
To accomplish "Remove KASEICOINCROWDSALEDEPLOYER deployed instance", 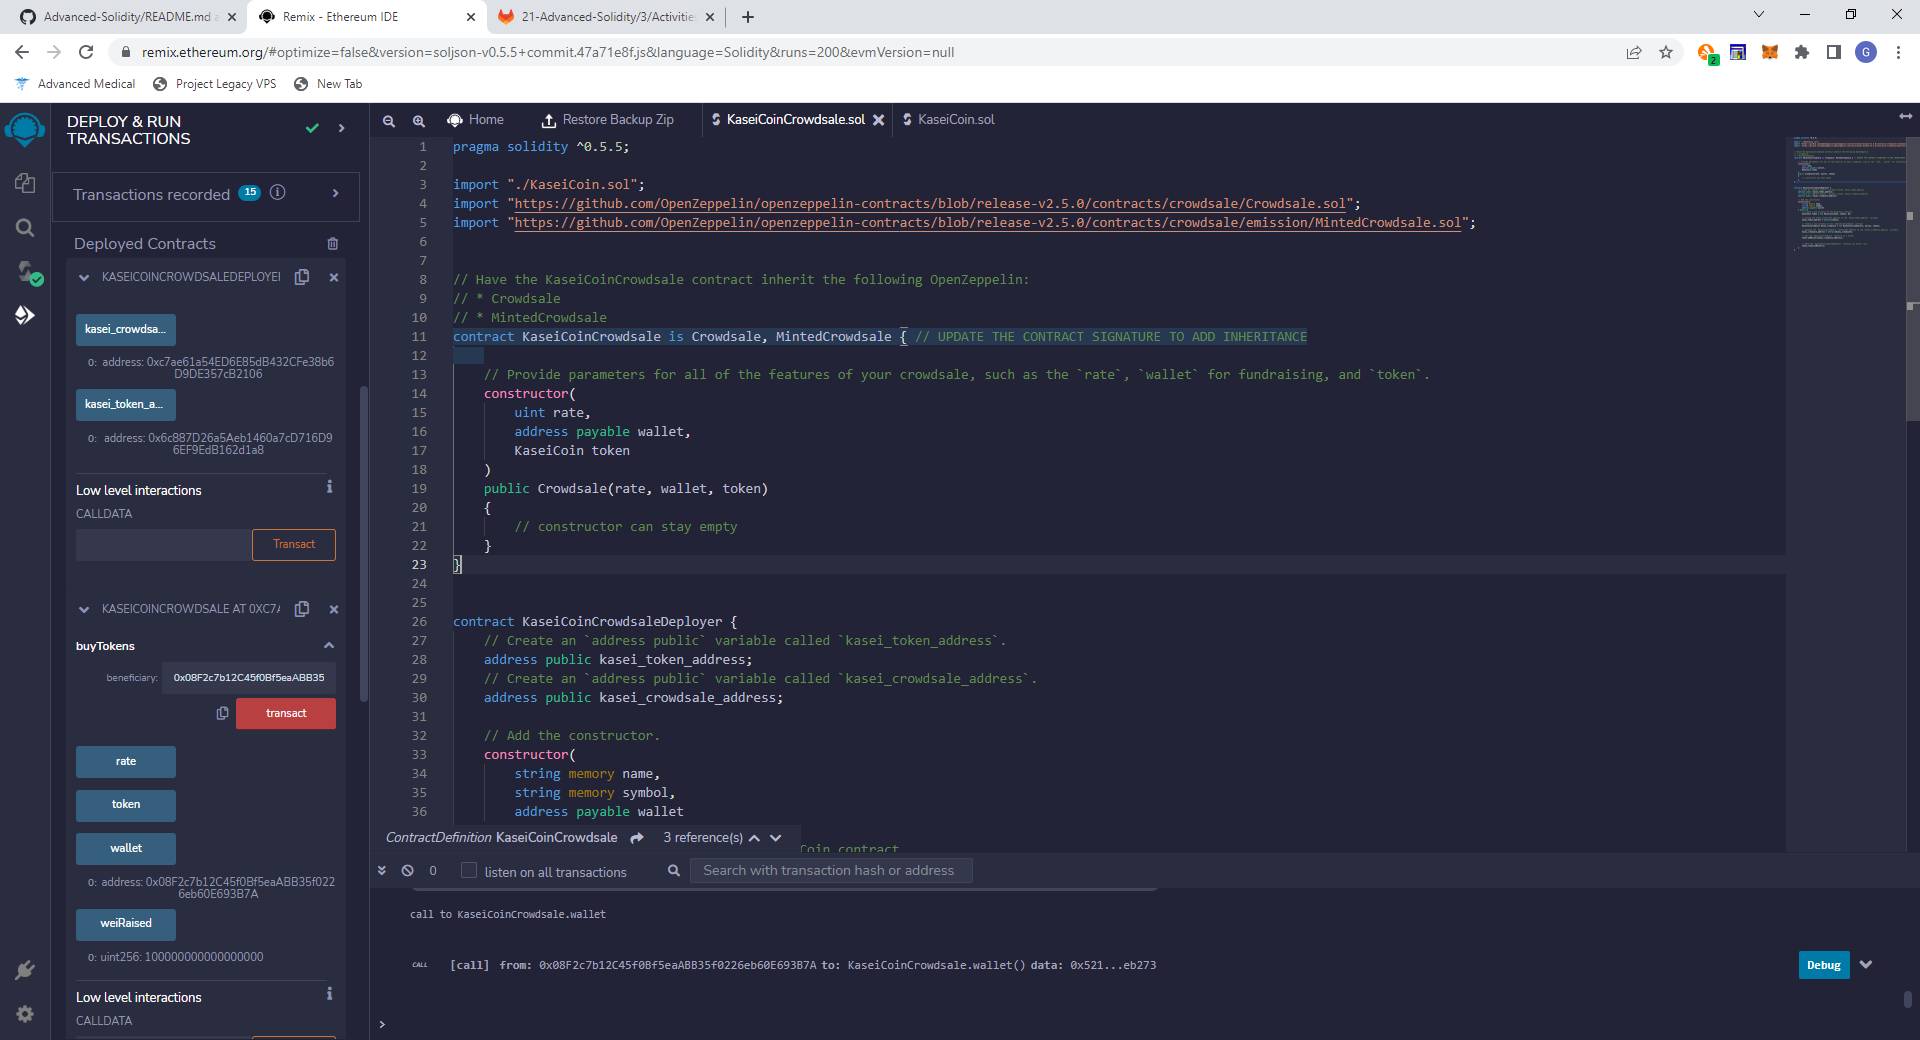I will tap(334, 277).
